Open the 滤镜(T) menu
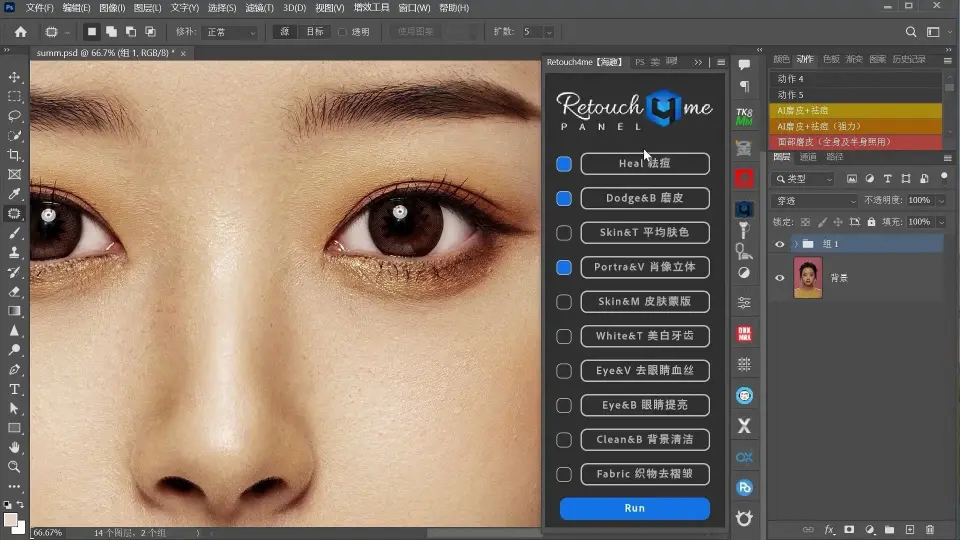The width and height of the screenshot is (960, 540). 259,8
